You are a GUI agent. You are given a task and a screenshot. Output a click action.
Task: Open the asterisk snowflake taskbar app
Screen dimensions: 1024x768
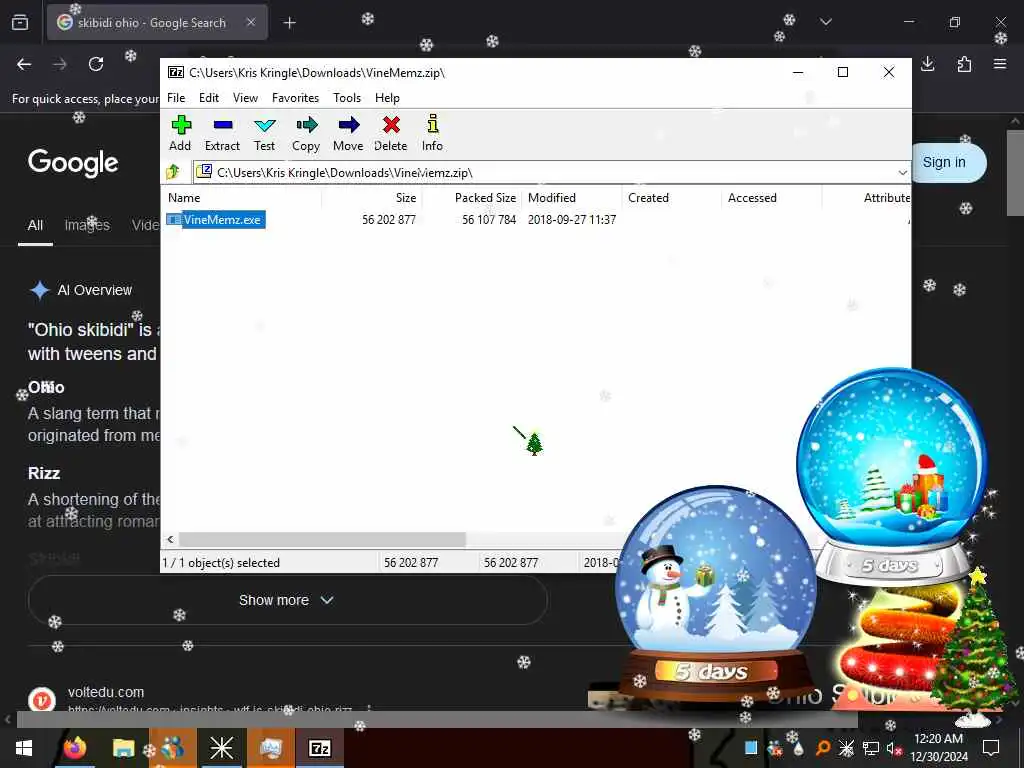click(221, 748)
